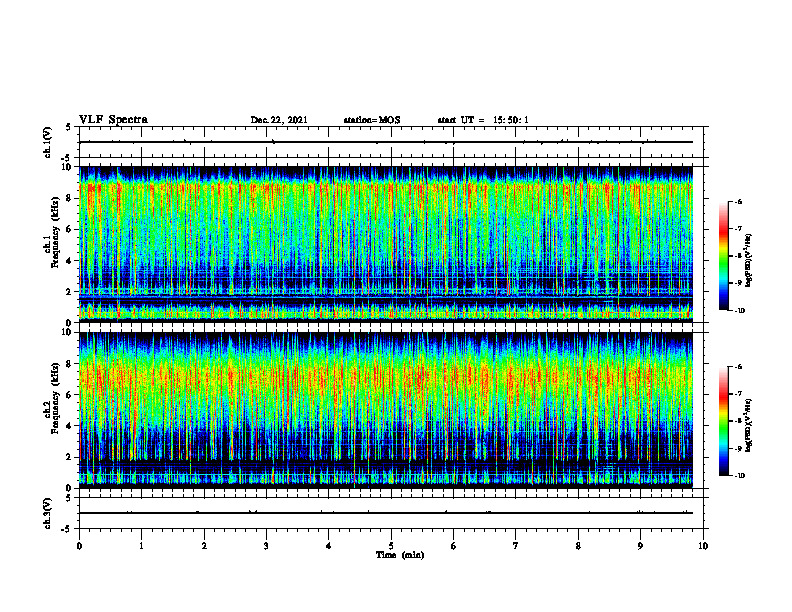Click the ch.2 spectrogram panel

pyautogui.click(x=386, y=410)
